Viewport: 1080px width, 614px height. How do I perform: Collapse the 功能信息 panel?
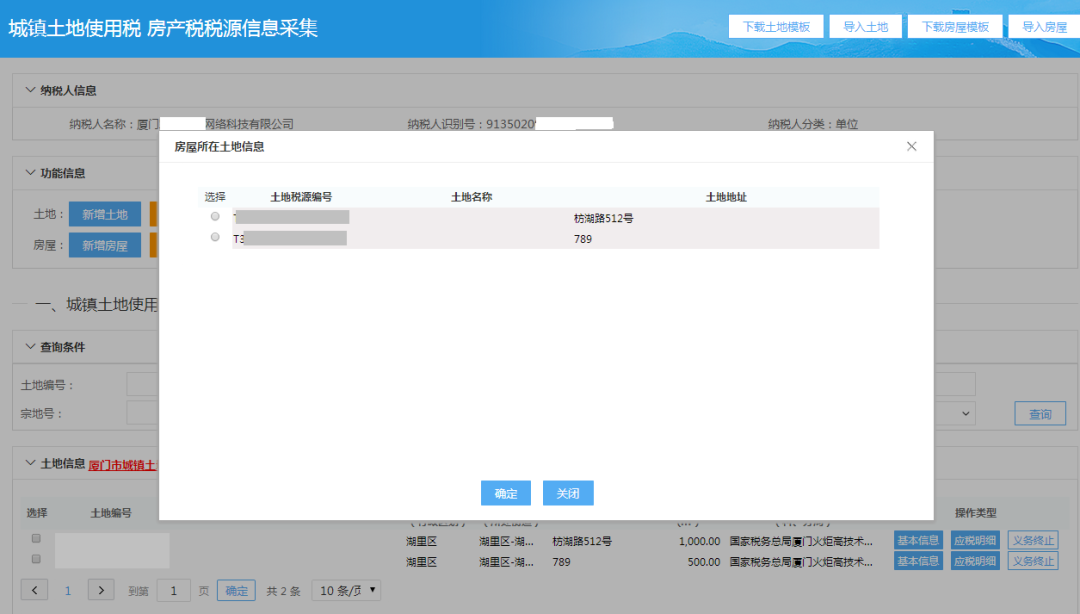click(x=30, y=171)
